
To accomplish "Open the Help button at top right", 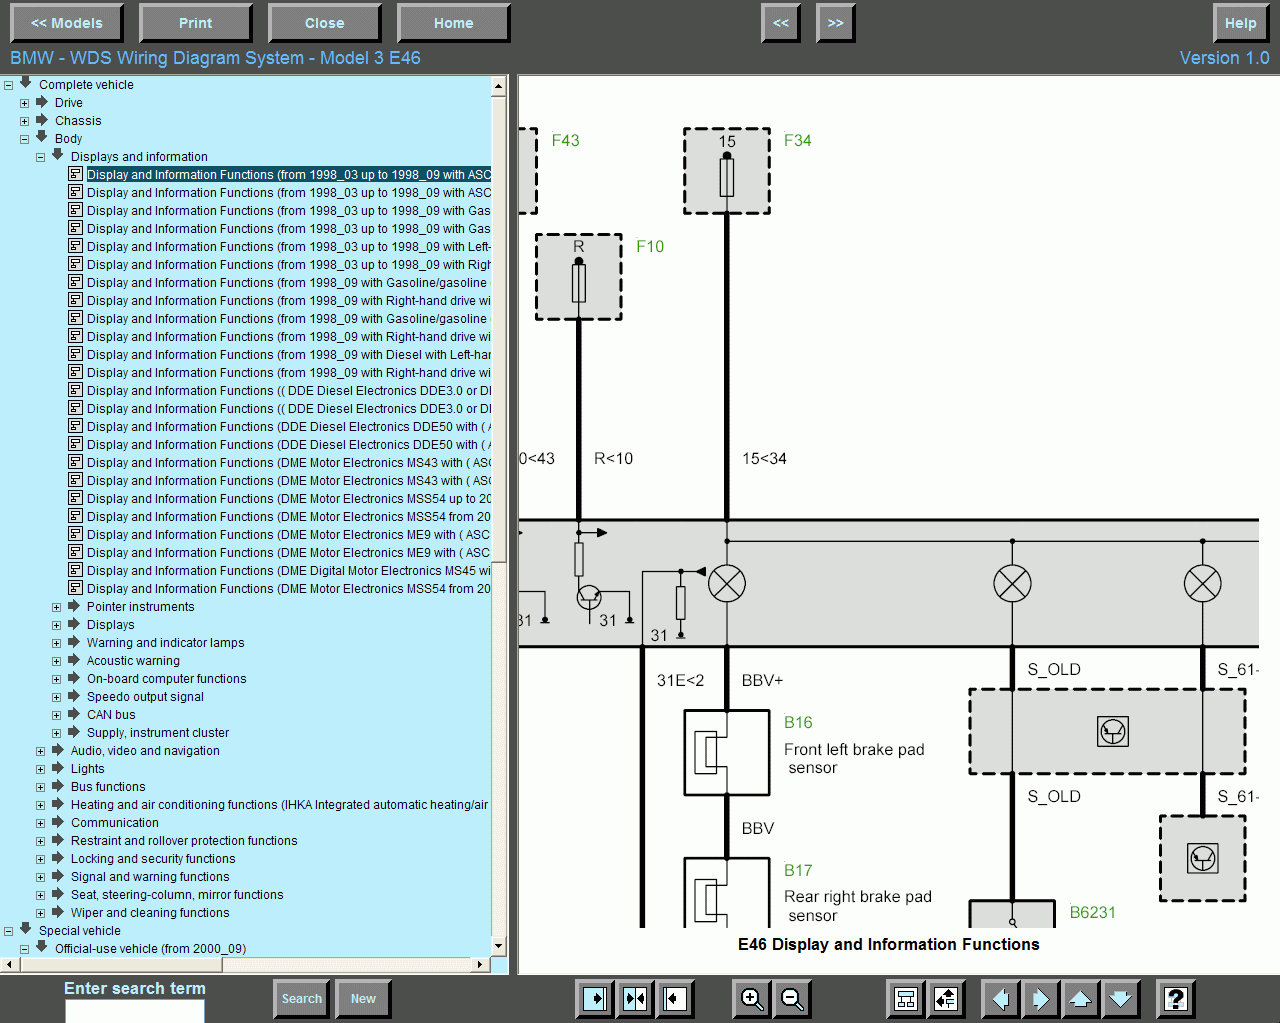I will click(x=1241, y=23).
